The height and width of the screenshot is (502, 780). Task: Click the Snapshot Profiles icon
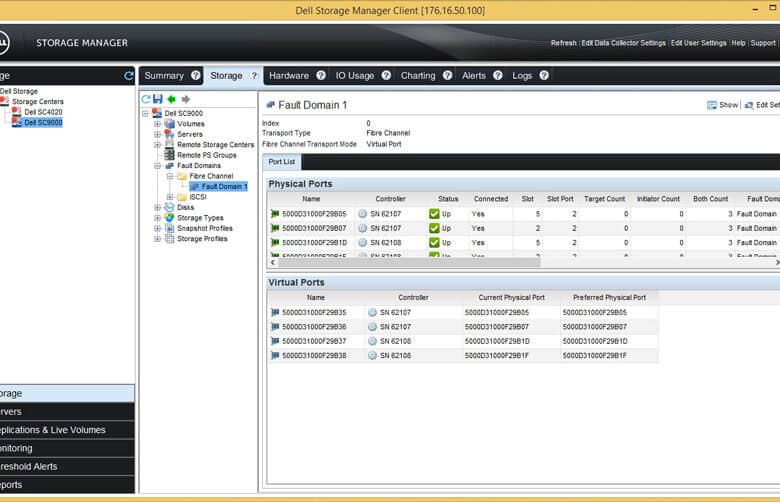click(x=170, y=228)
